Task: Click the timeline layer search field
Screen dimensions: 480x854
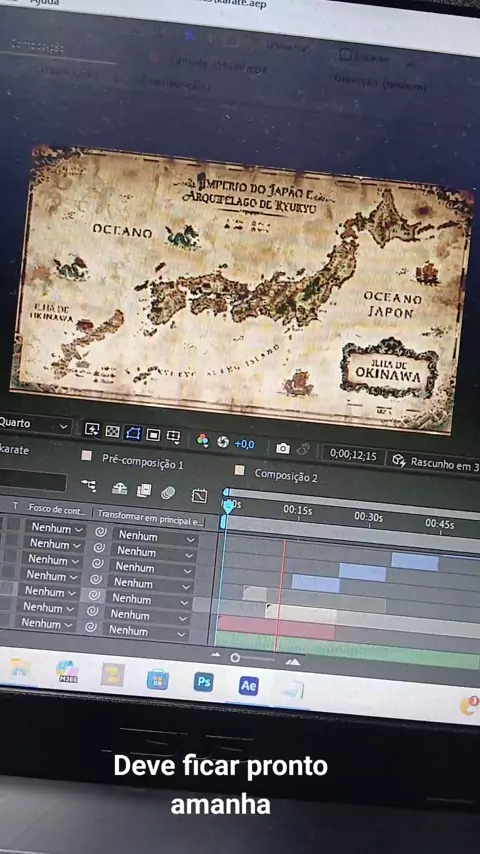Action: 32,481
